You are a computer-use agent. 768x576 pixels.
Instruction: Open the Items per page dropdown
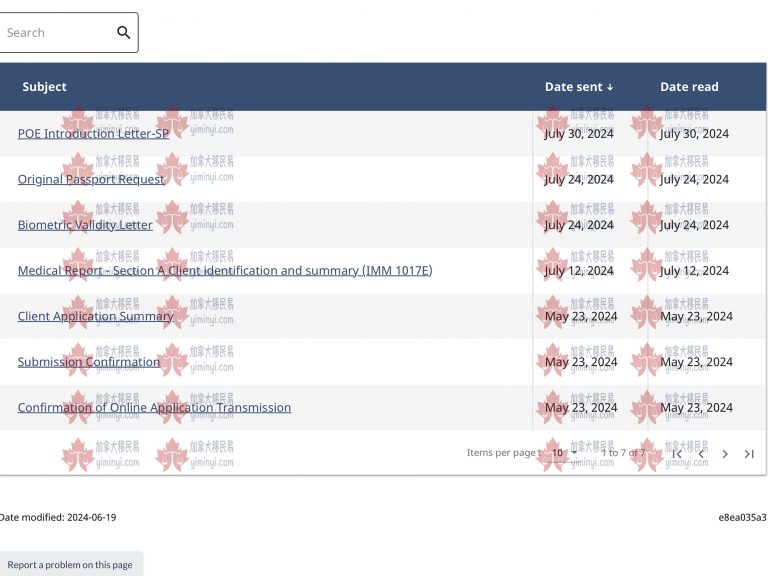click(565, 453)
